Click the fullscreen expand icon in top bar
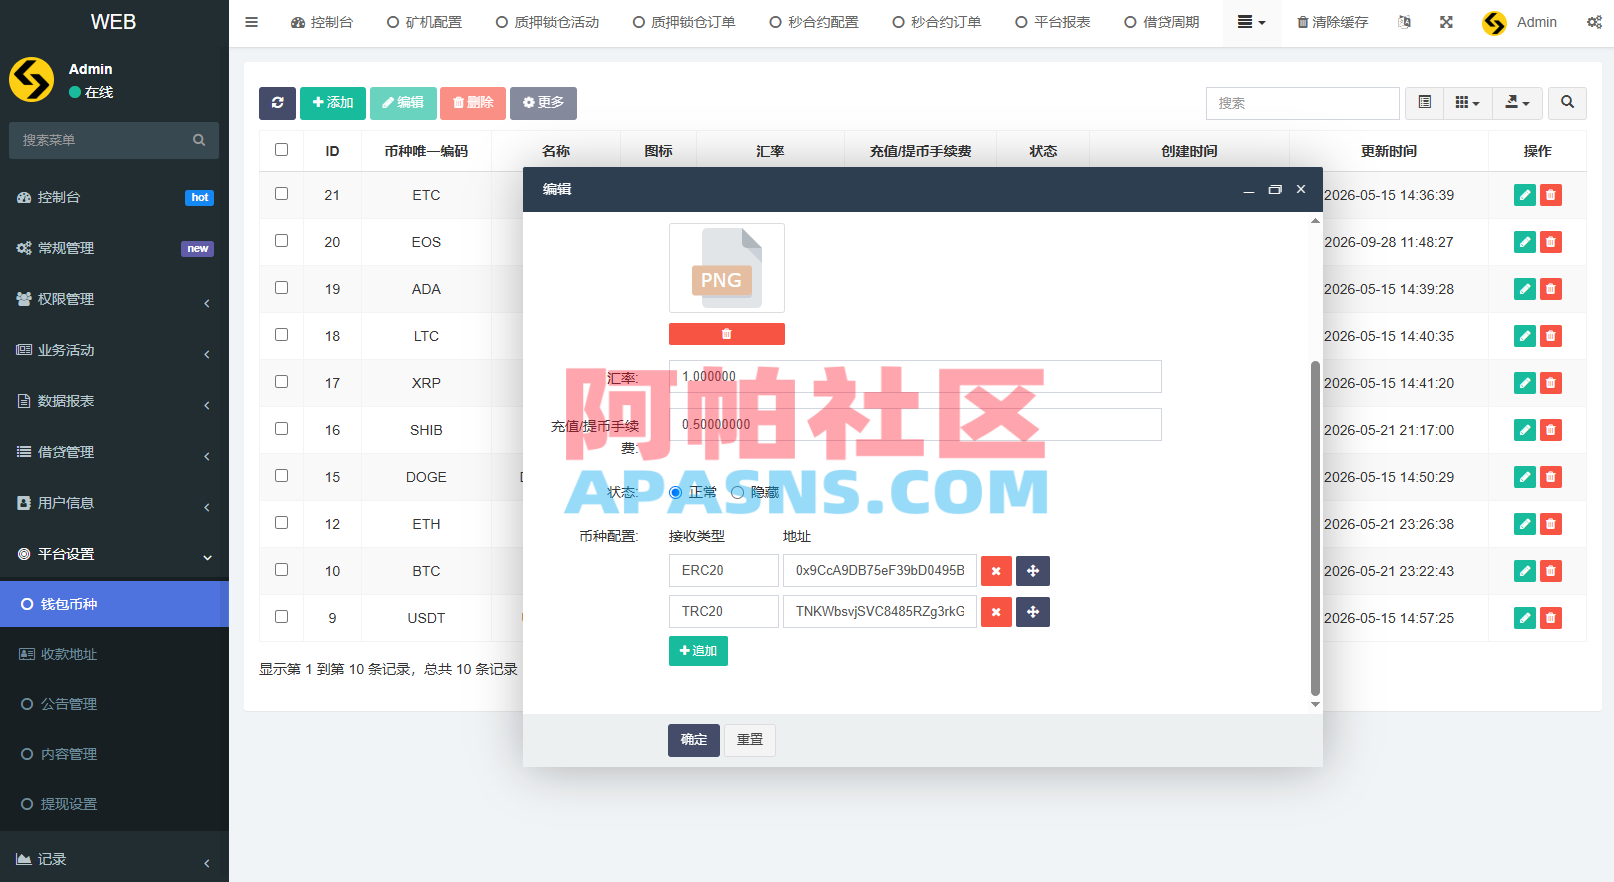The width and height of the screenshot is (1614, 882). coord(1446,22)
